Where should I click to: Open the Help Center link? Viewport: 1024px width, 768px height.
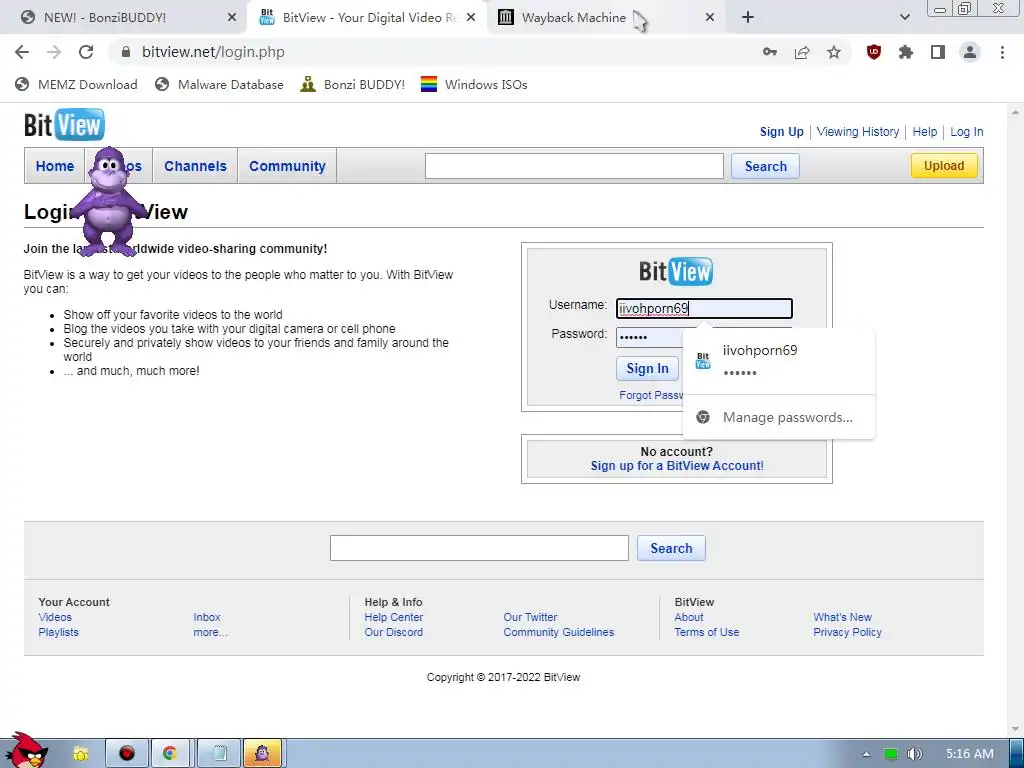394,617
